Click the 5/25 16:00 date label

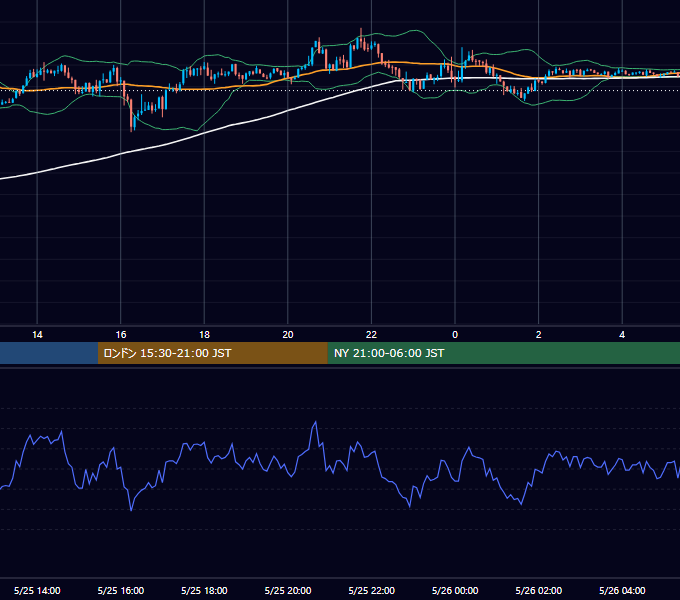121,590
